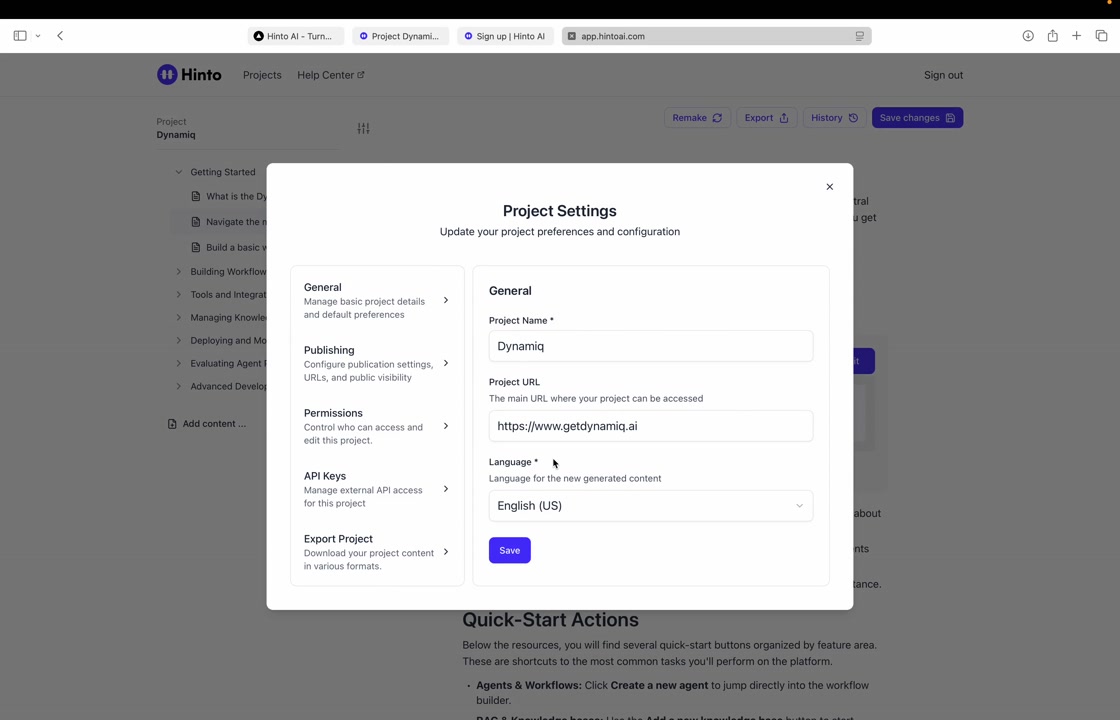Open a new Safari tab
The image size is (1120, 720).
[x=1077, y=36]
